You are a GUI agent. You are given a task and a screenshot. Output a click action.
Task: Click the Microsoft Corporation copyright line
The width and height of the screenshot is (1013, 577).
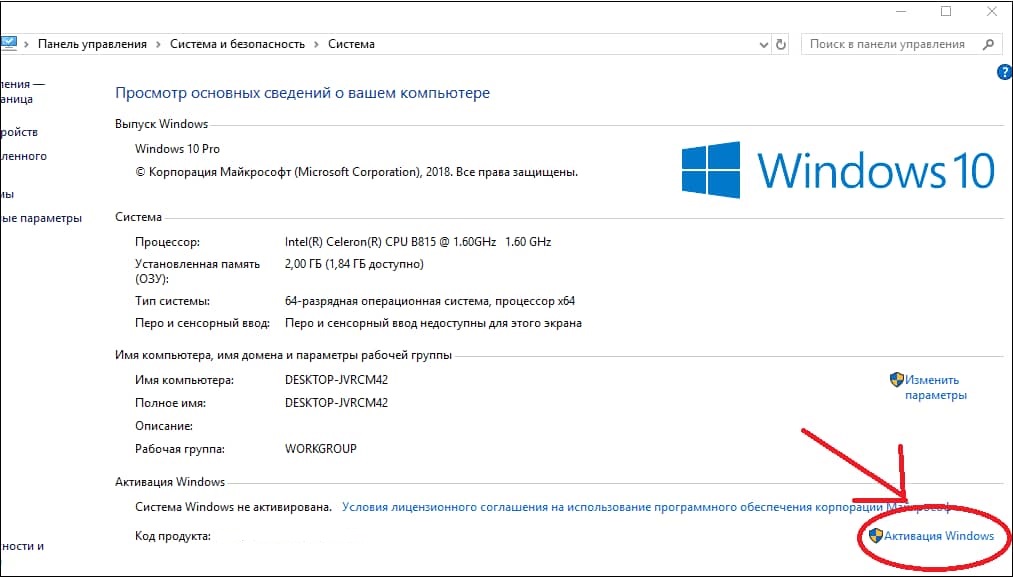pyautogui.click(x=357, y=173)
